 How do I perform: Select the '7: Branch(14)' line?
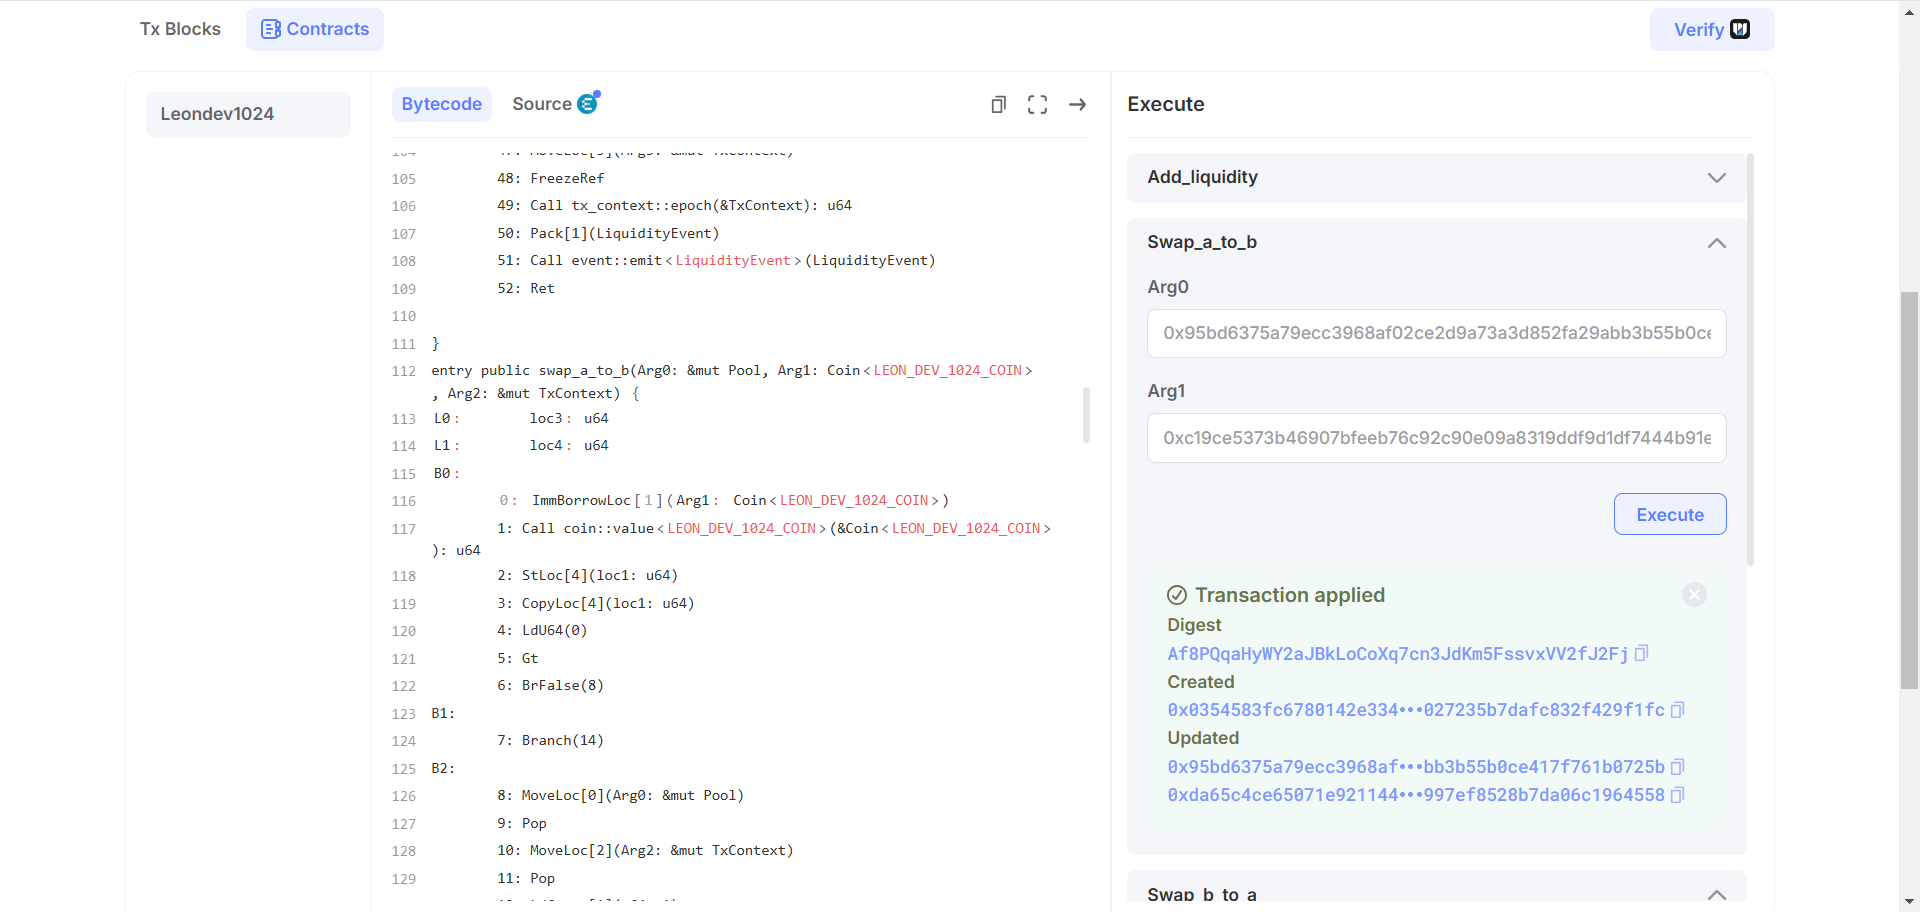[x=550, y=740]
